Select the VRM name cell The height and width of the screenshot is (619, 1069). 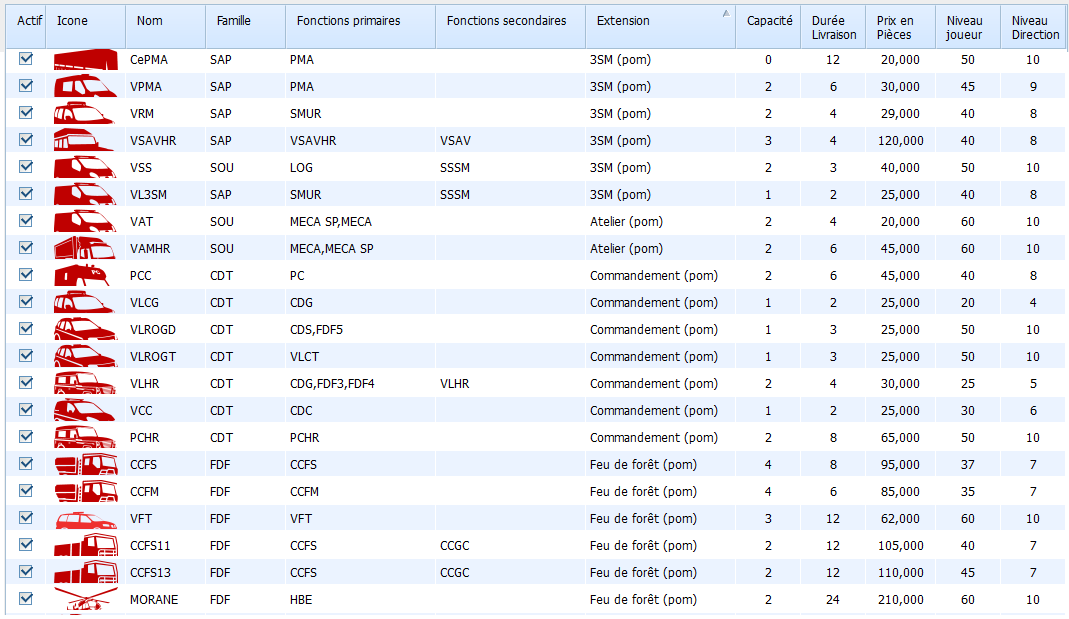(x=142, y=114)
